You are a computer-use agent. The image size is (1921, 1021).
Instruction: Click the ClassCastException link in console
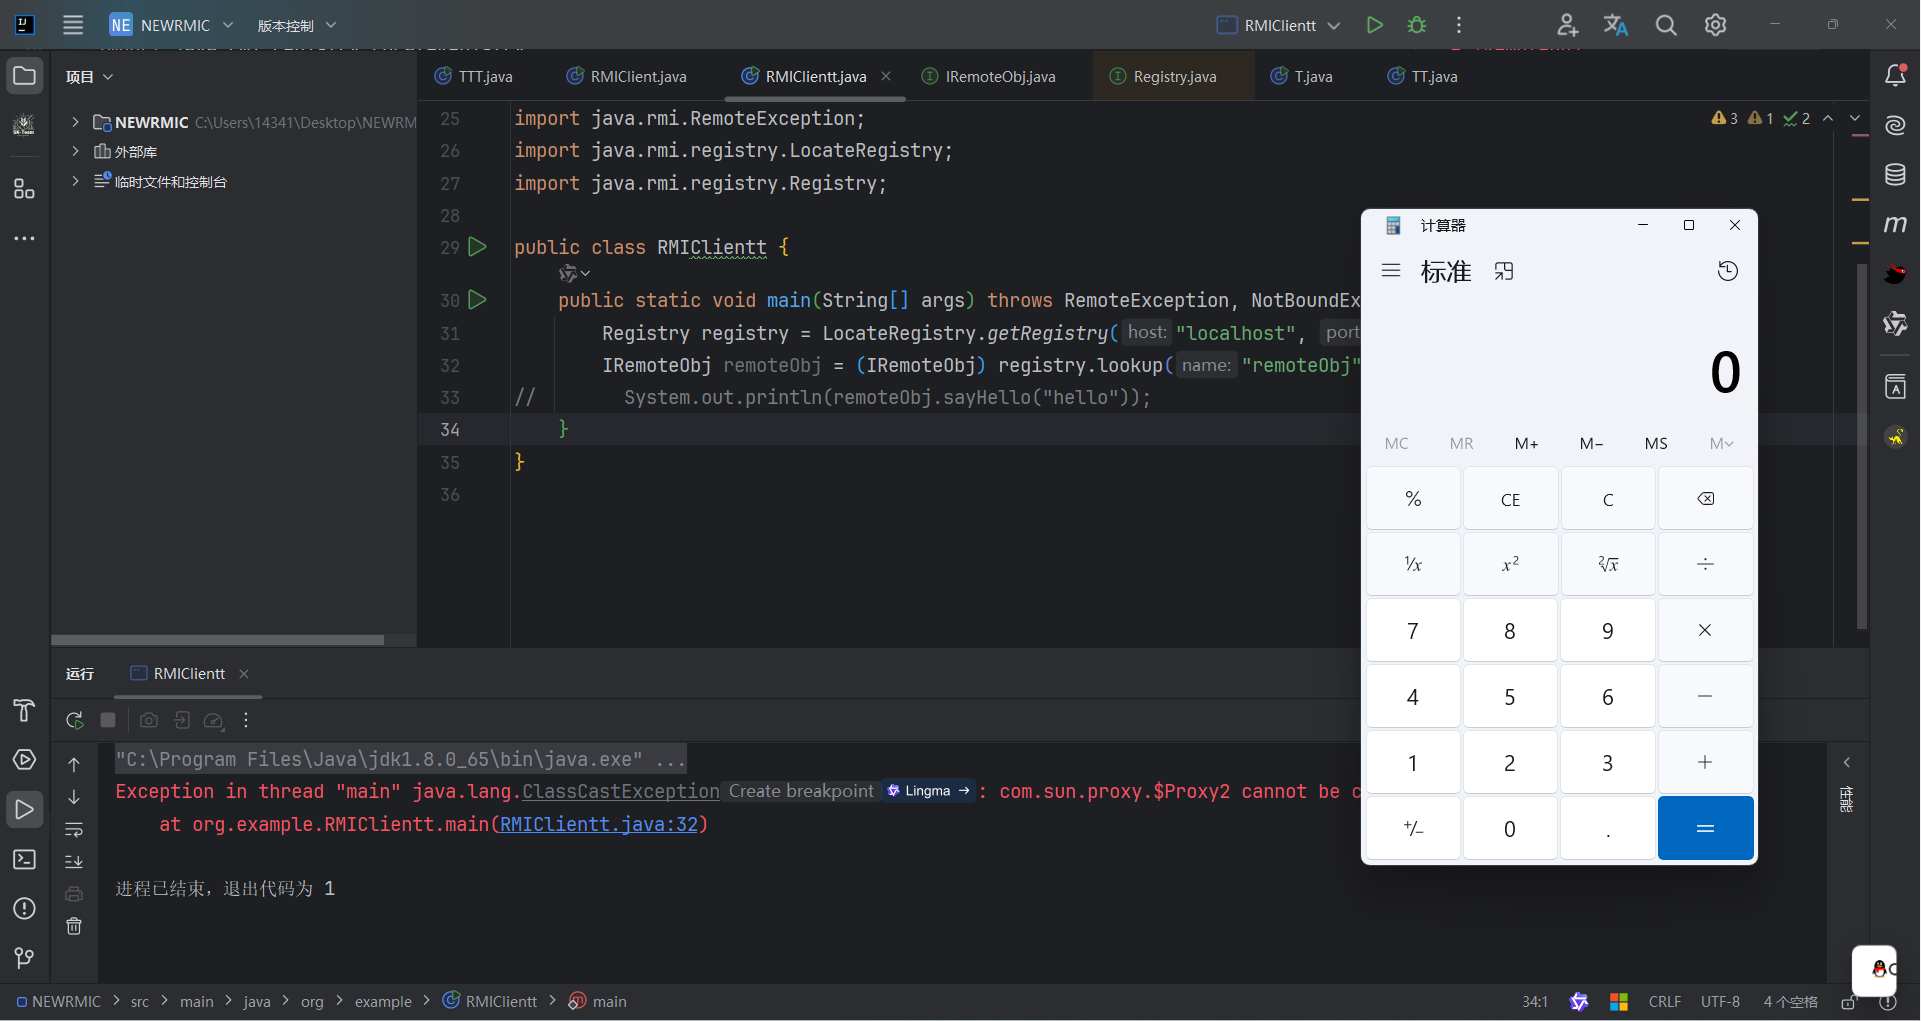pyautogui.click(x=620, y=792)
